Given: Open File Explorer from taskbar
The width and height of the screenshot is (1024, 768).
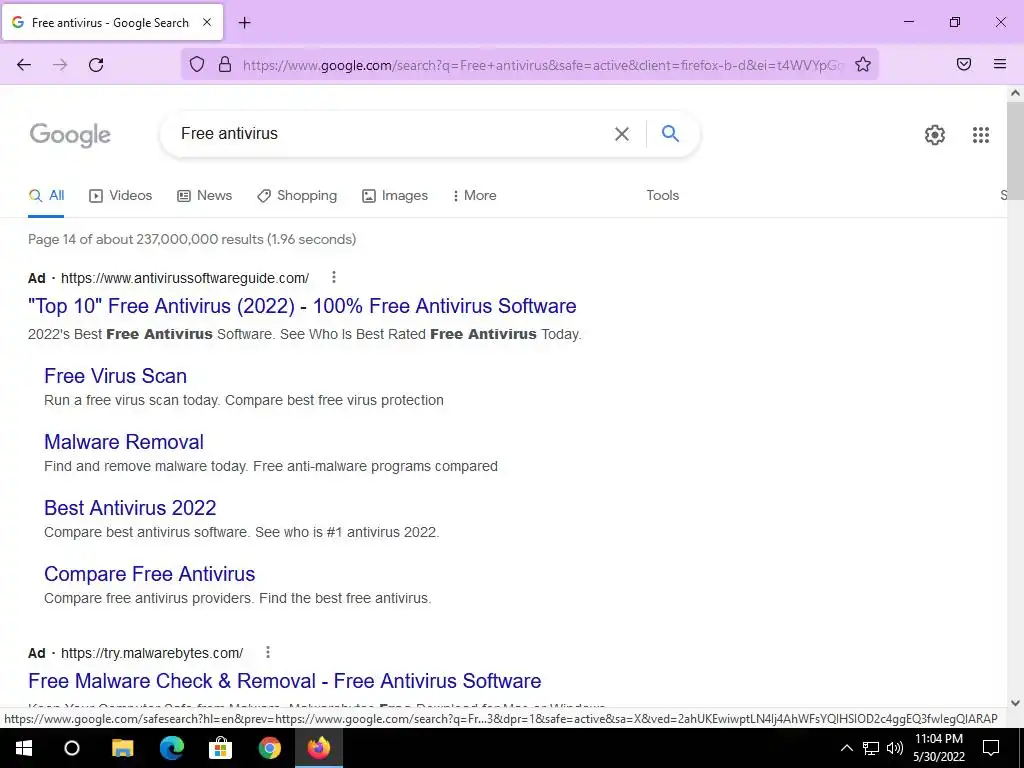Looking at the screenshot, I should coord(122,748).
